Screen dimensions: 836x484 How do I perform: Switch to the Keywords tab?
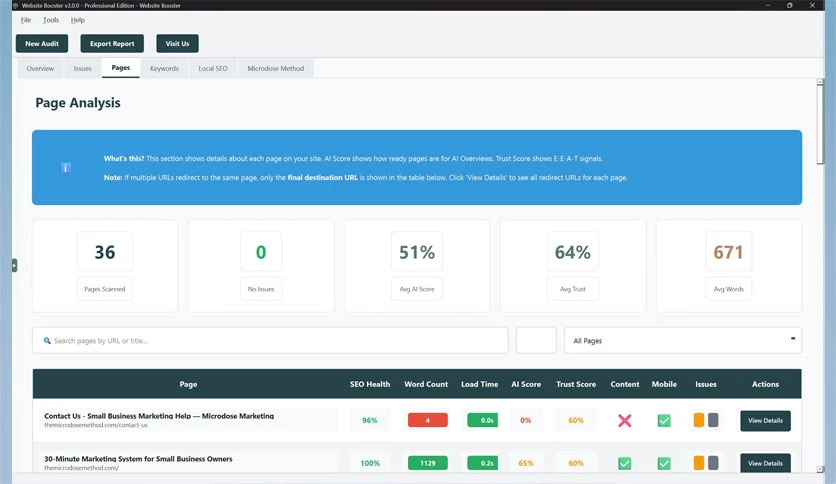pyautogui.click(x=164, y=68)
